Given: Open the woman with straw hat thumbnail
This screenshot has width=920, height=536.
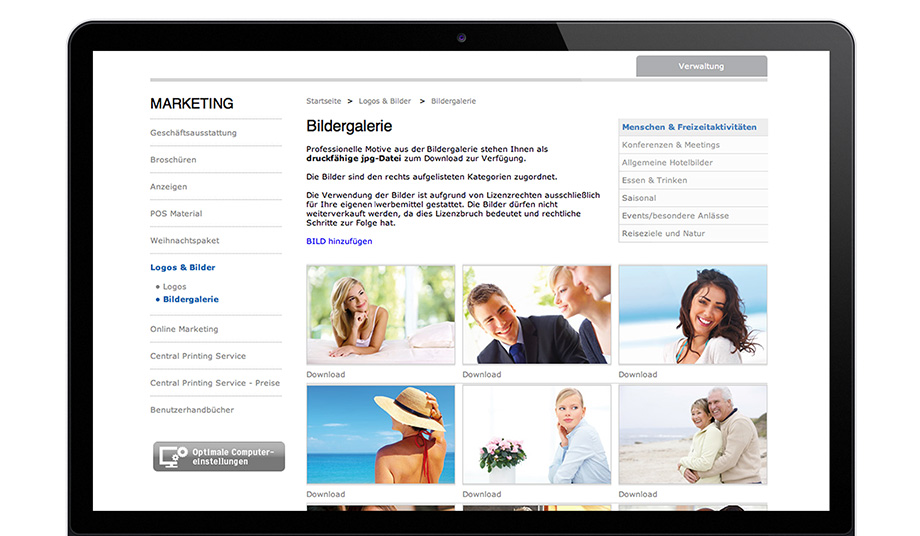Looking at the screenshot, I should pyautogui.click(x=380, y=434).
